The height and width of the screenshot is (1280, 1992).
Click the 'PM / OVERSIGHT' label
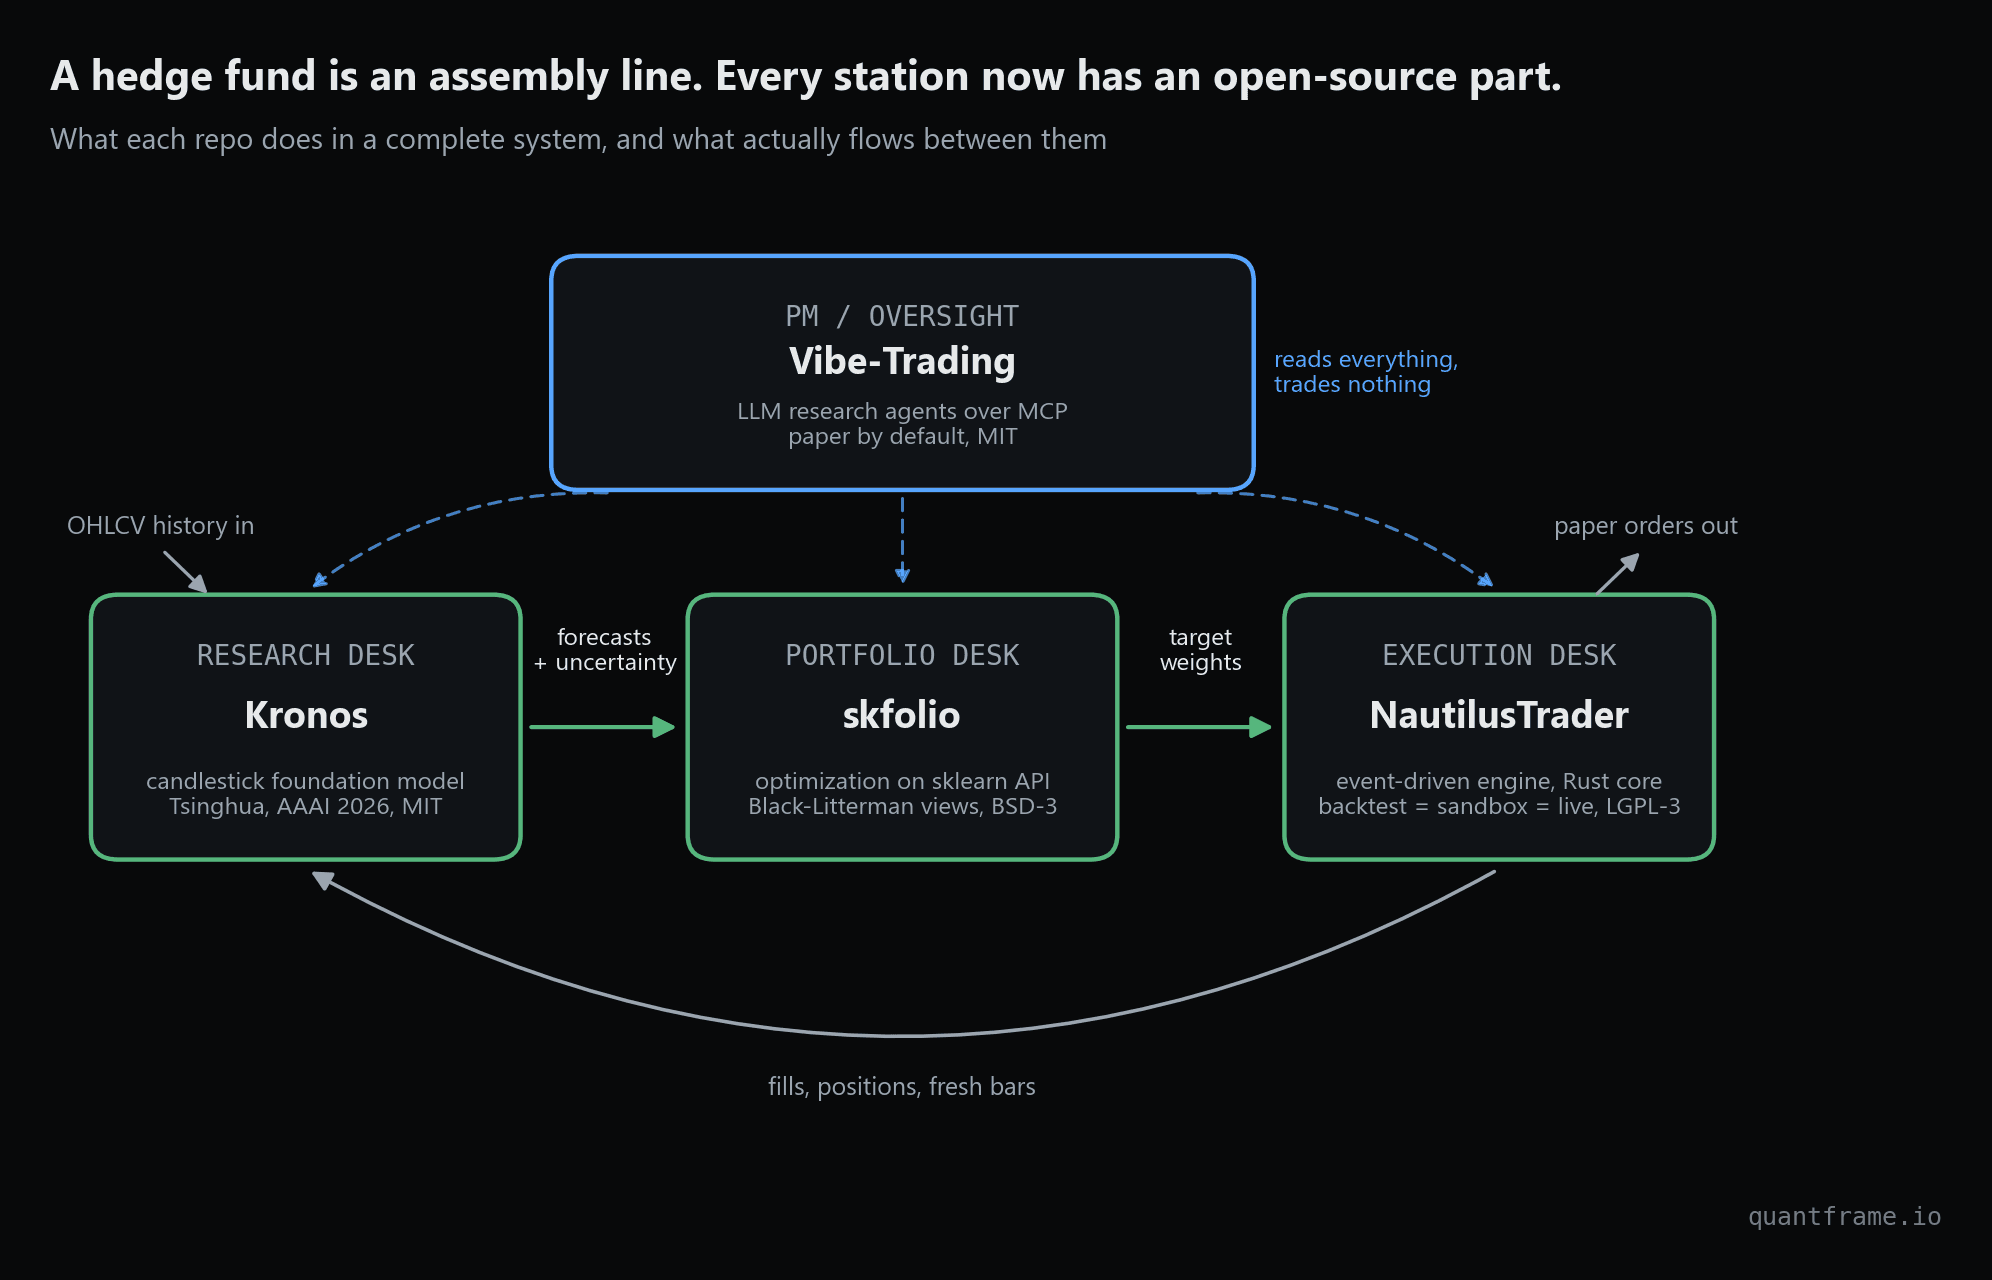pyautogui.click(x=902, y=316)
